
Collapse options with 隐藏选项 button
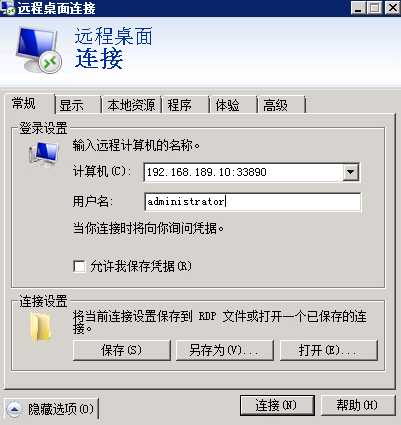pyautogui.click(x=52, y=409)
